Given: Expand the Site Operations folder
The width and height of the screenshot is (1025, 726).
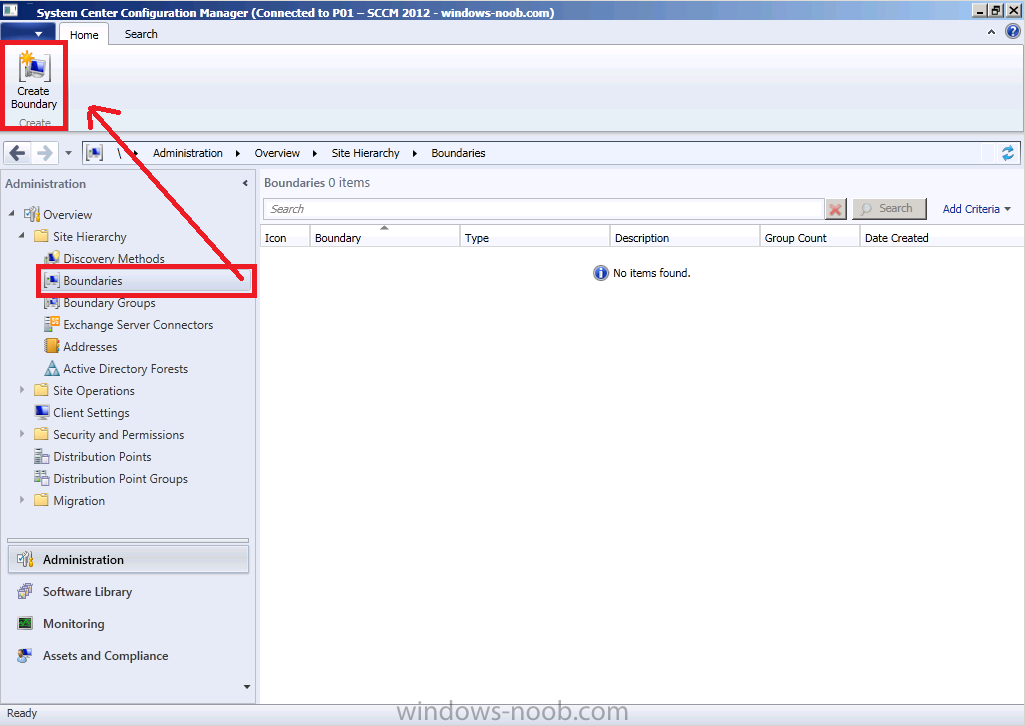Looking at the screenshot, I should (x=22, y=390).
